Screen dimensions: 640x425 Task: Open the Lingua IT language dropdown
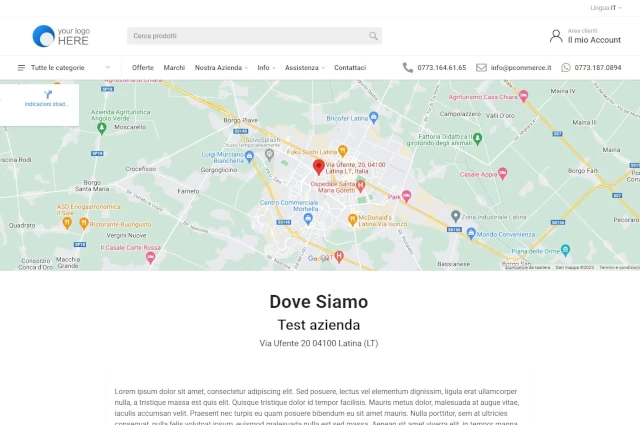606,8
